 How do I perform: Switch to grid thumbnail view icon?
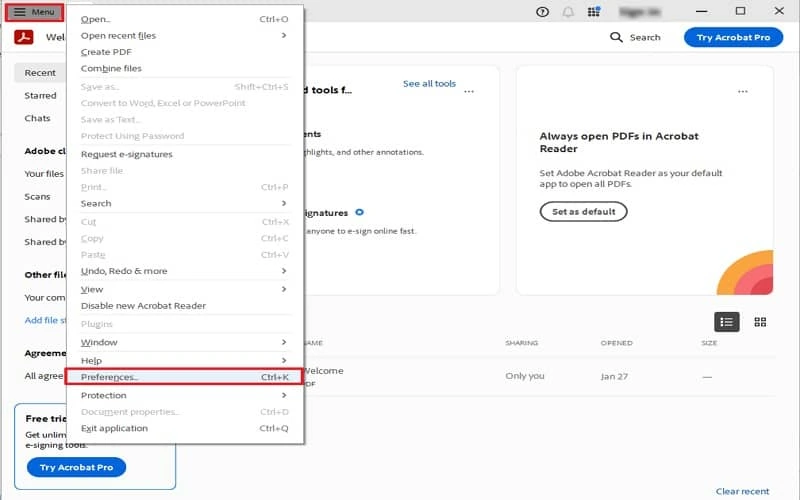pos(760,322)
